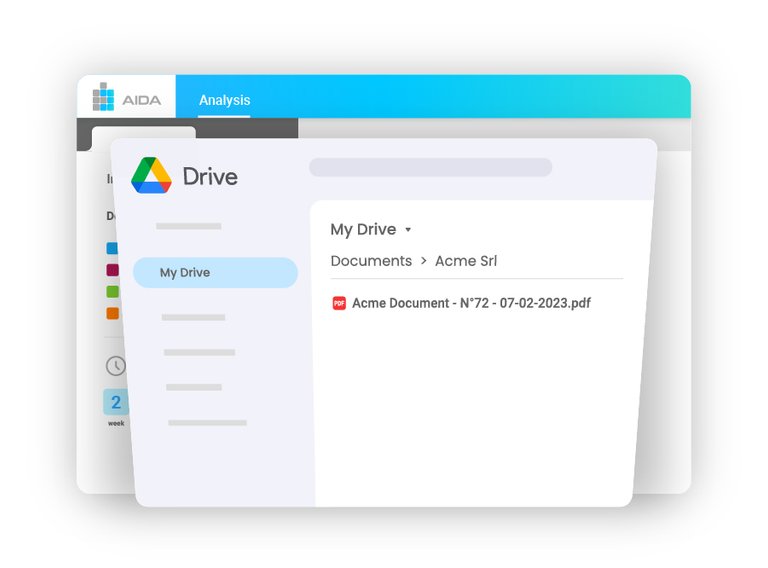This screenshot has height=568, width=768.
Task: Click the "Drive" title text
Action: [210, 177]
